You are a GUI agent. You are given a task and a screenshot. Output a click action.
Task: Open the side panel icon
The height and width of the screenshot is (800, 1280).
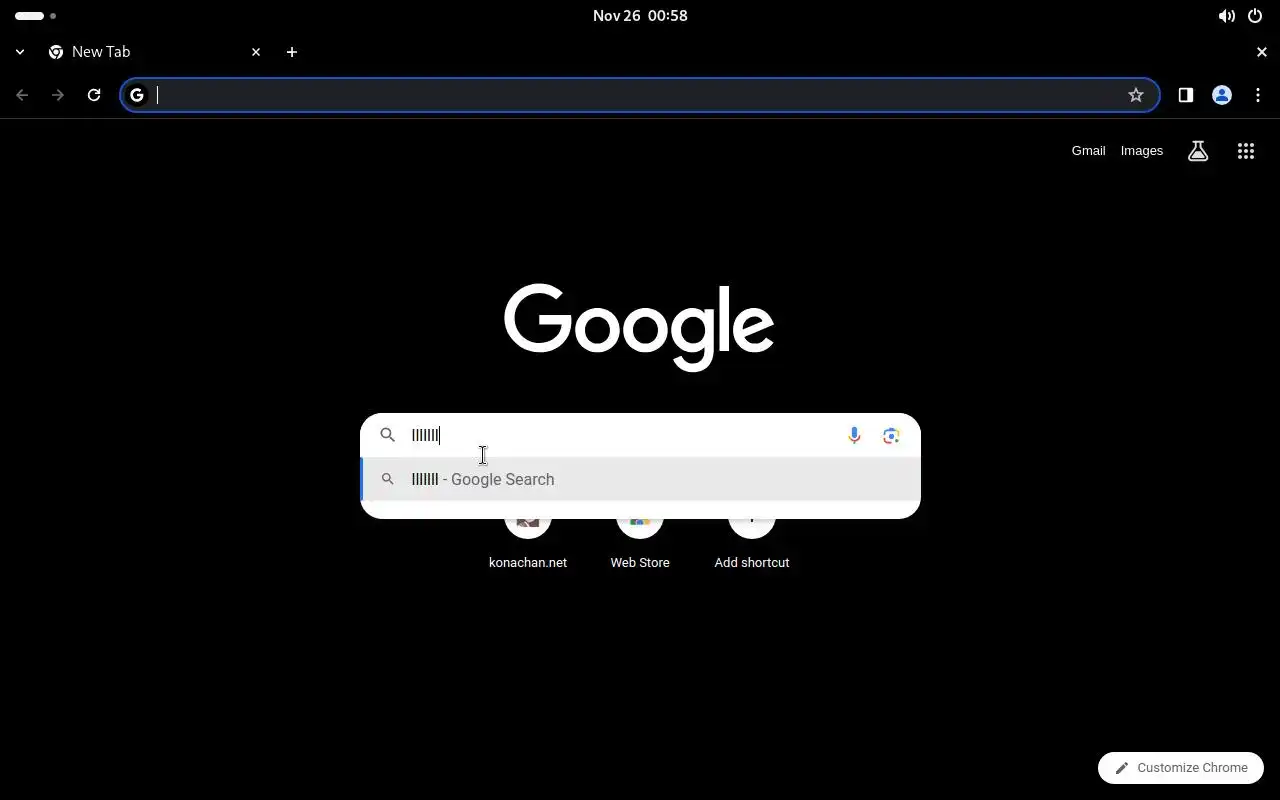(x=1185, y=95)
